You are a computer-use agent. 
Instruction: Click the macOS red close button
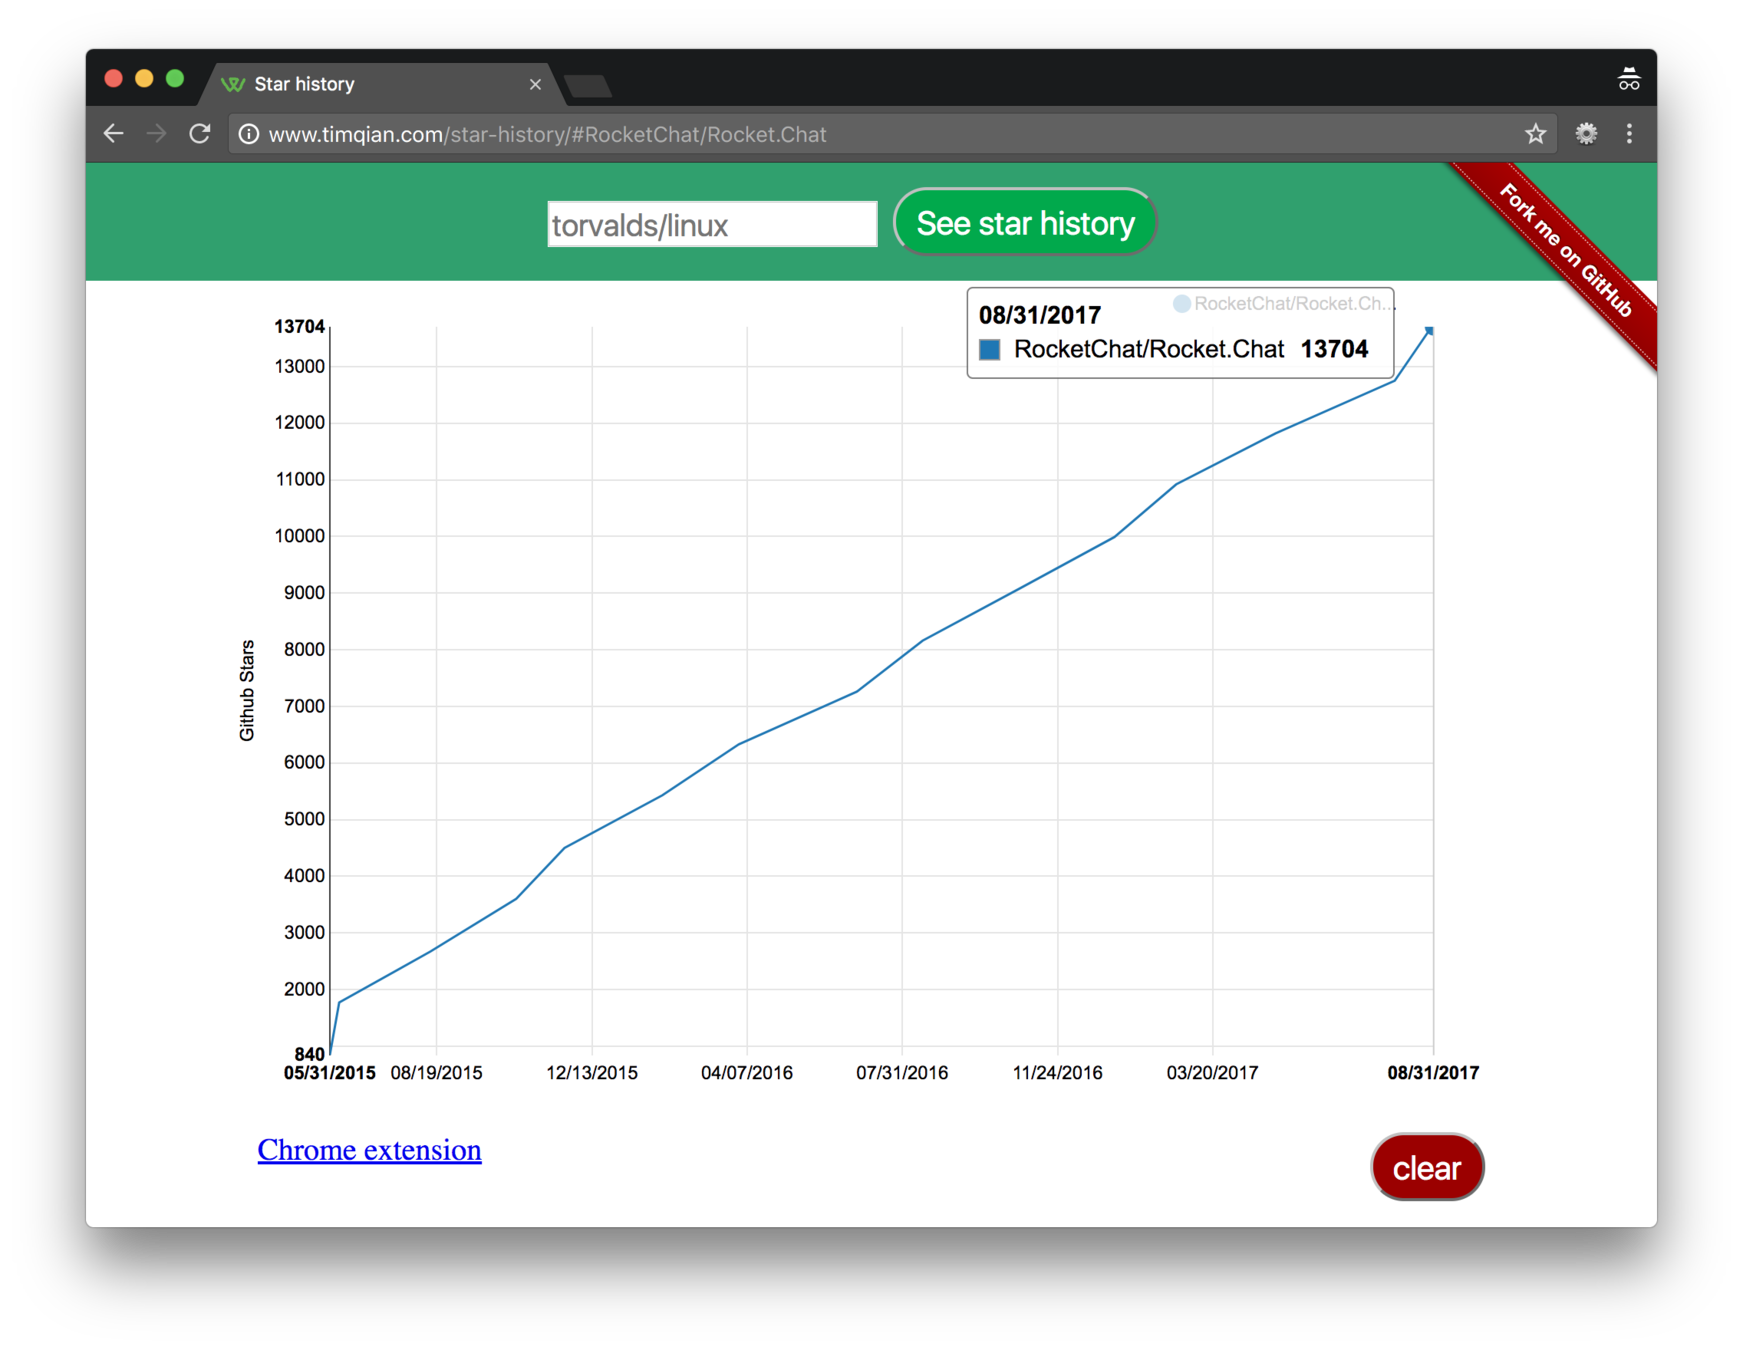pos(113,79)
